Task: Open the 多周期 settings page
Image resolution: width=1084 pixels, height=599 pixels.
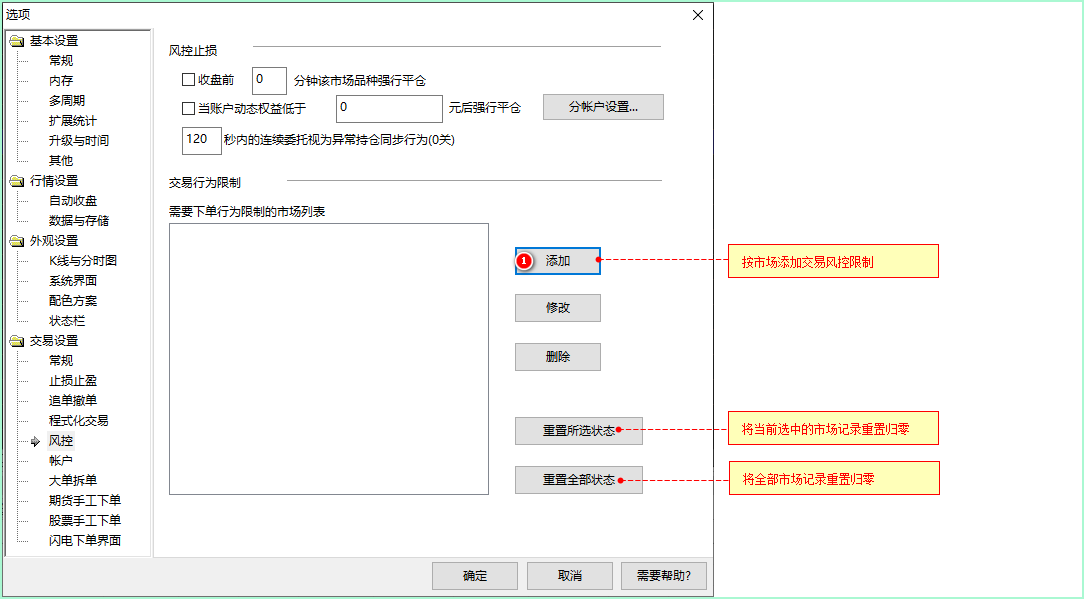Action: click(66, 101)
